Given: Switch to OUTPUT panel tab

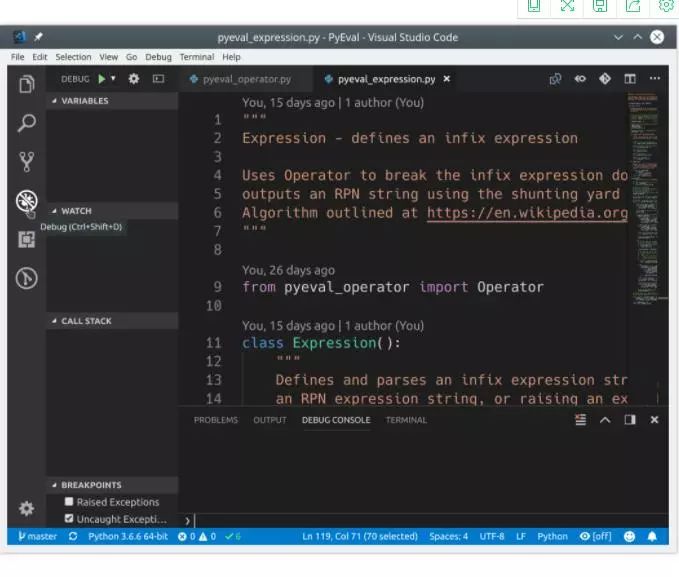Looking at the screenshot, I should 270,420.
